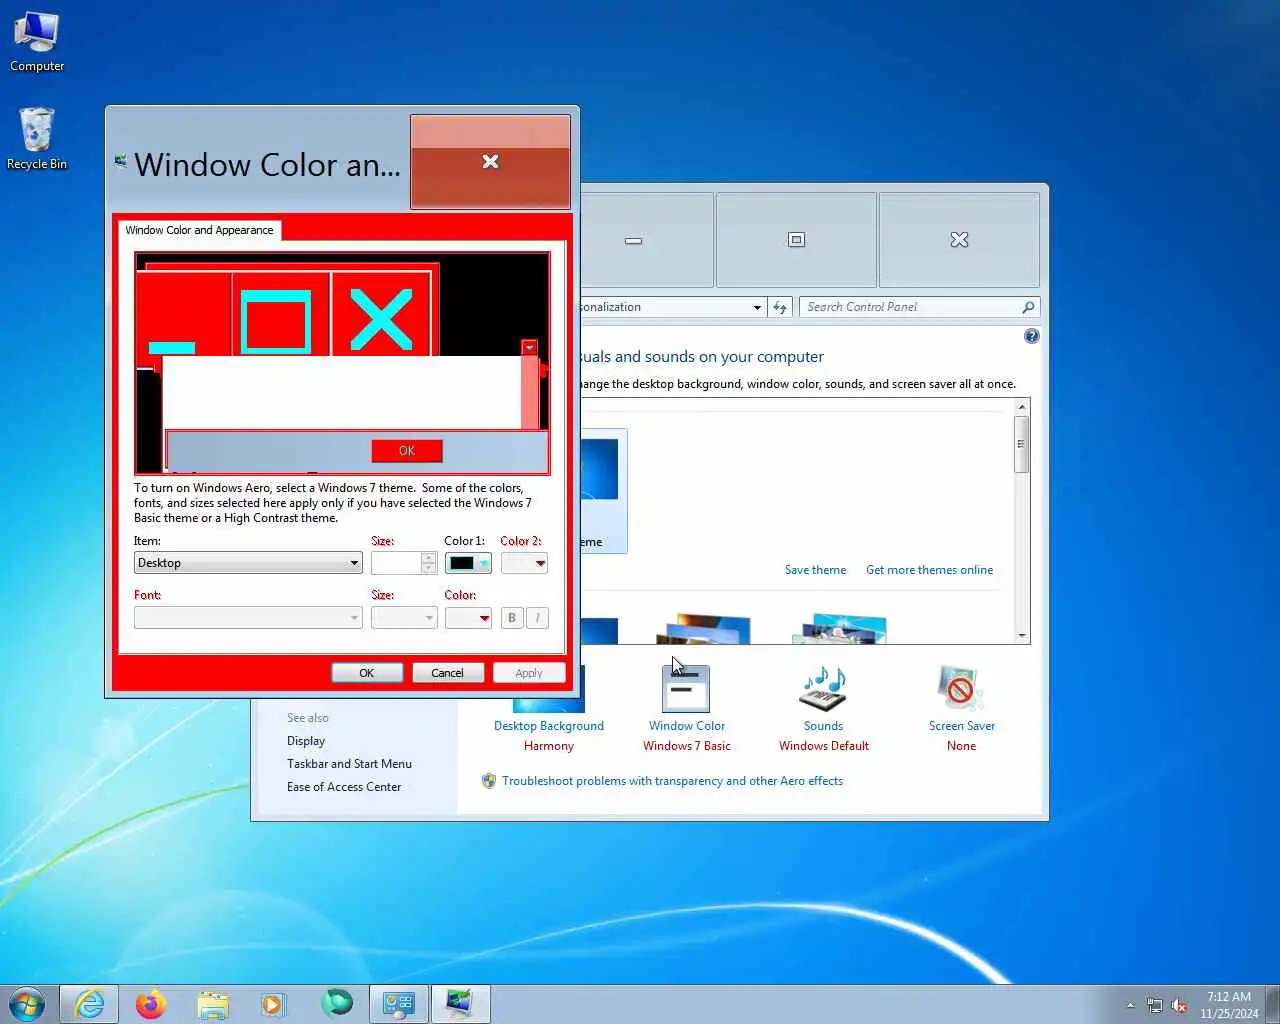Maximize the Personalization window
The image size is (1280, 1024).
click(796, 240)
